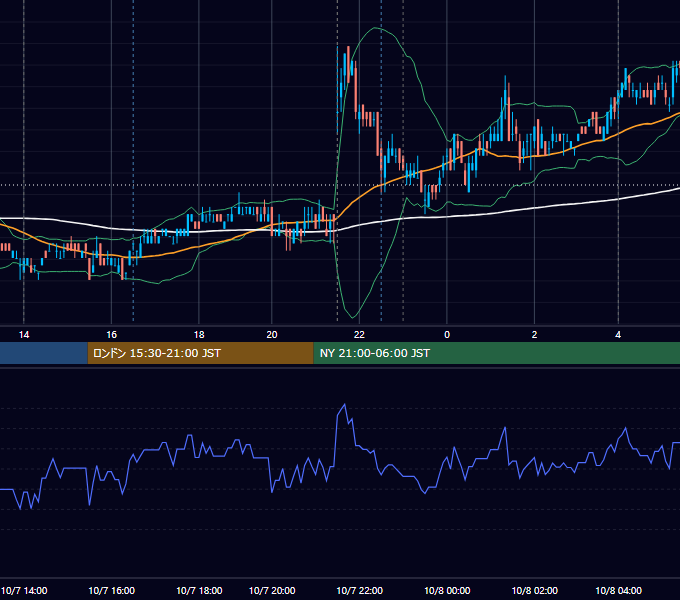Click the 10/8 02:00 timestamp label
This screenshot has width=680, height=600.
[535, 590]
